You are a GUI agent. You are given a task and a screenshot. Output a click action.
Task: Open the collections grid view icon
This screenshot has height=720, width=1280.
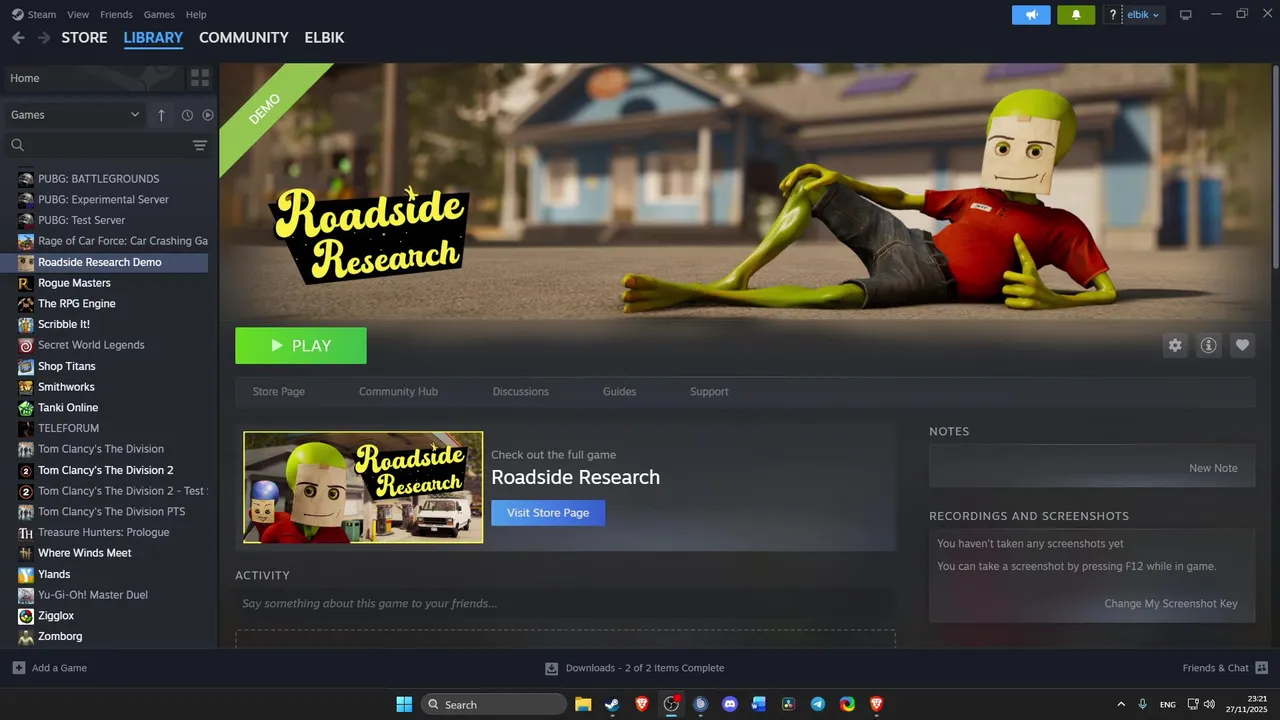pos(200,78)
